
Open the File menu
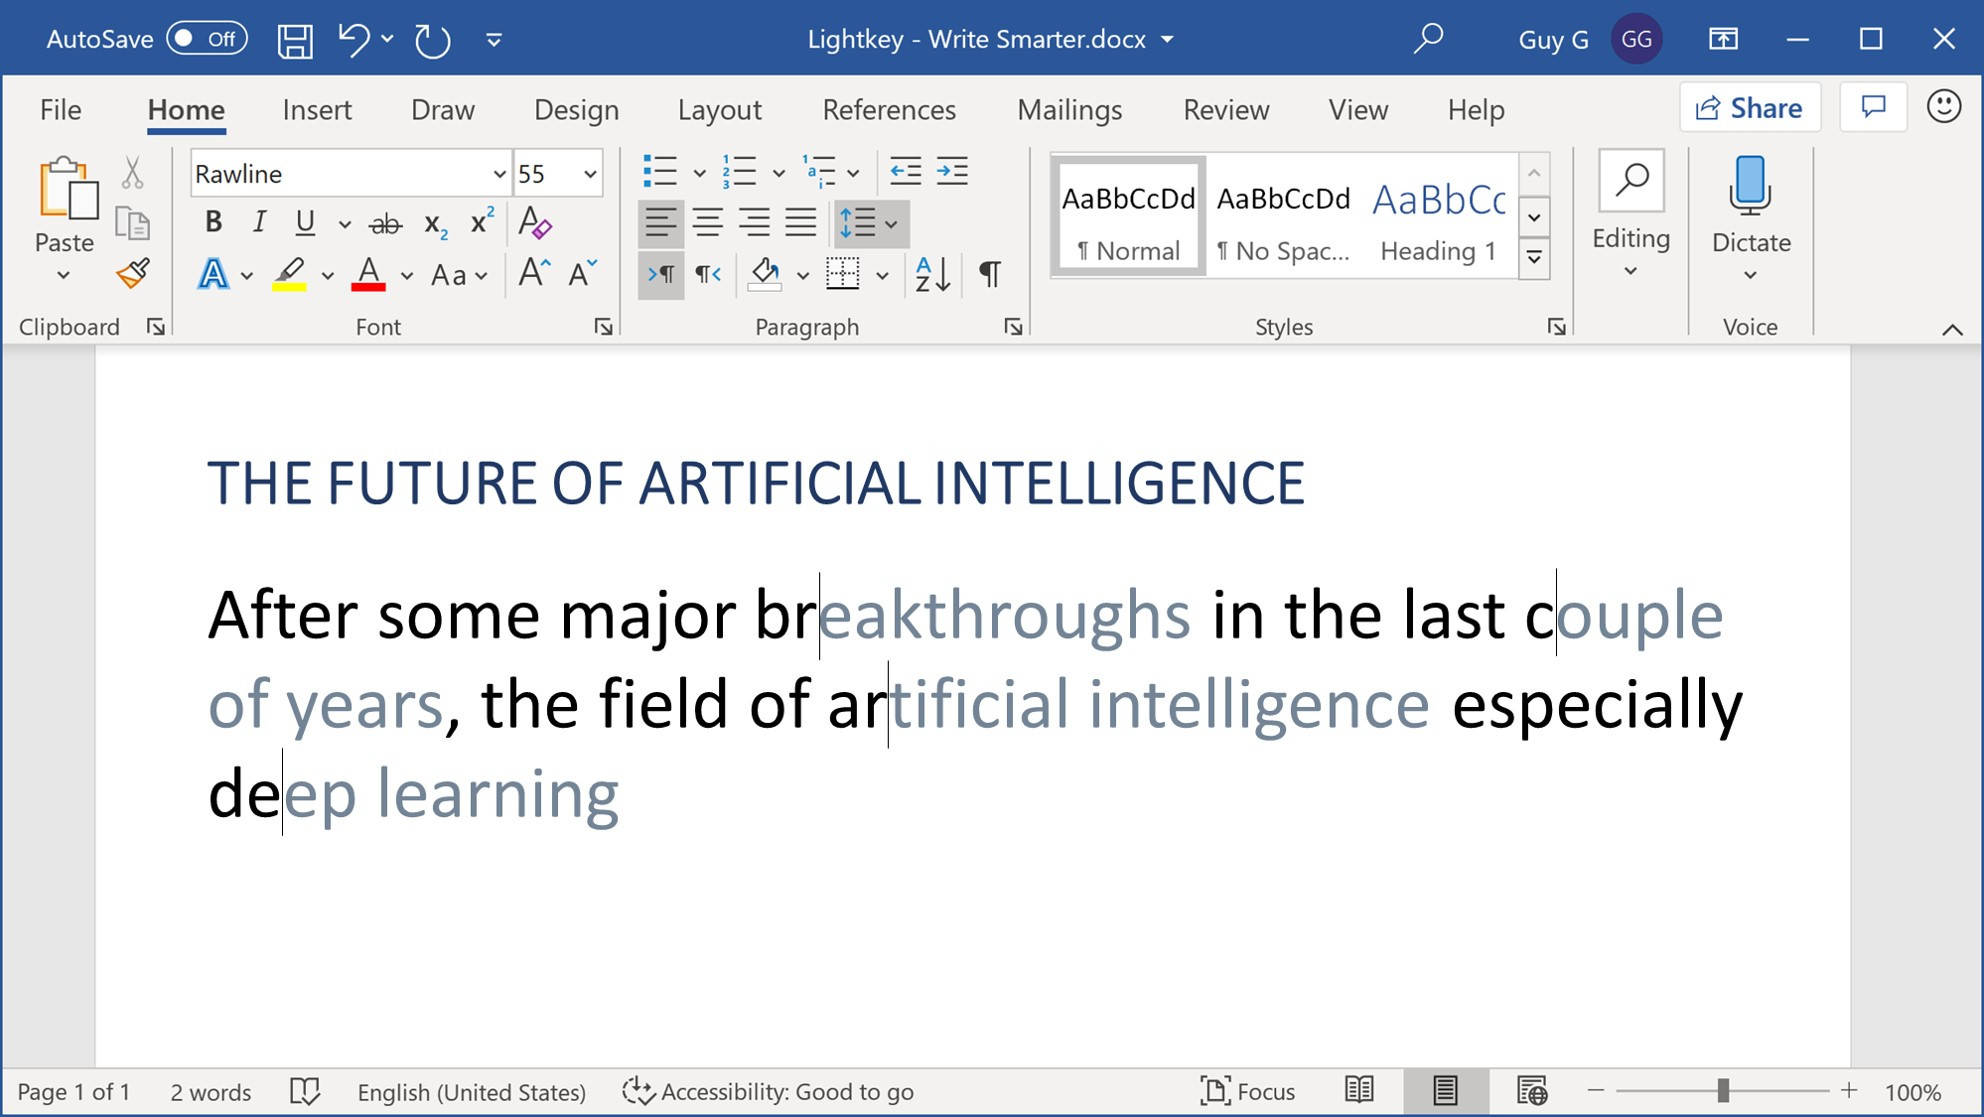[60, 109]
